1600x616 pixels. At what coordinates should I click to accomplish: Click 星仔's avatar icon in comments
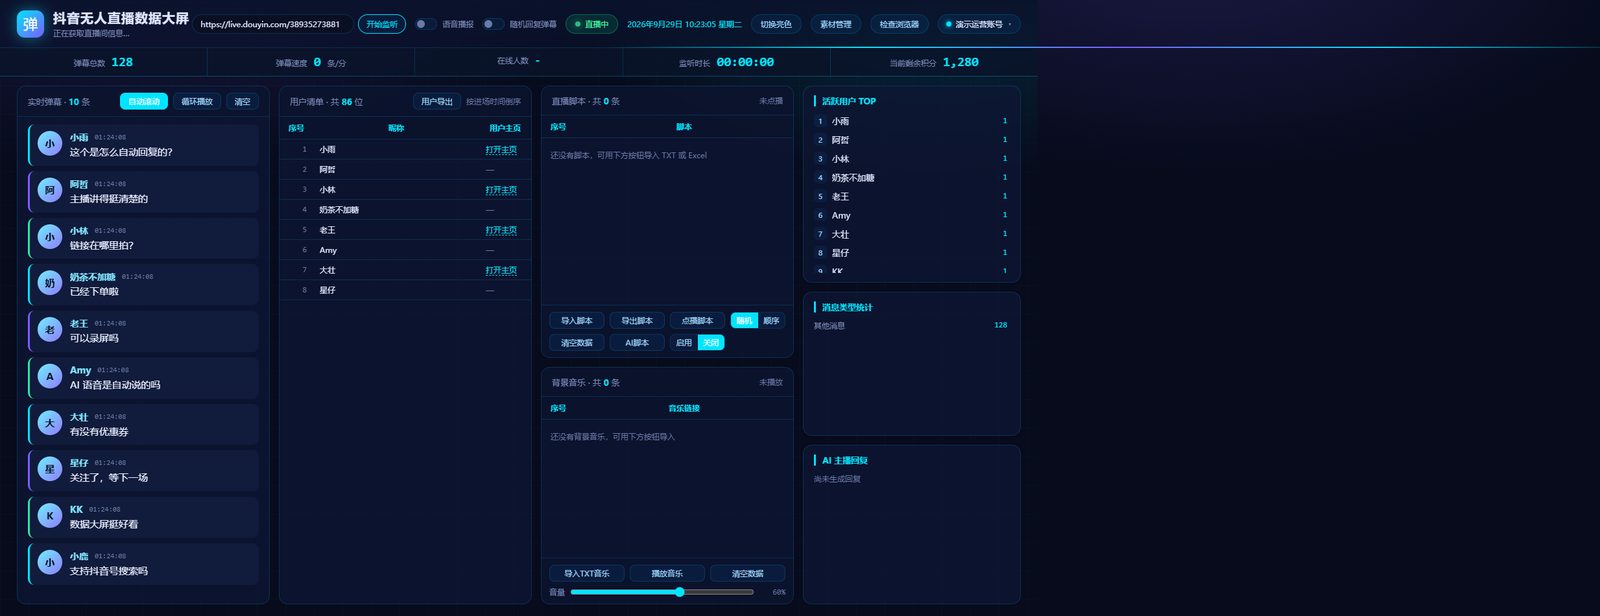tap(50, 469)
